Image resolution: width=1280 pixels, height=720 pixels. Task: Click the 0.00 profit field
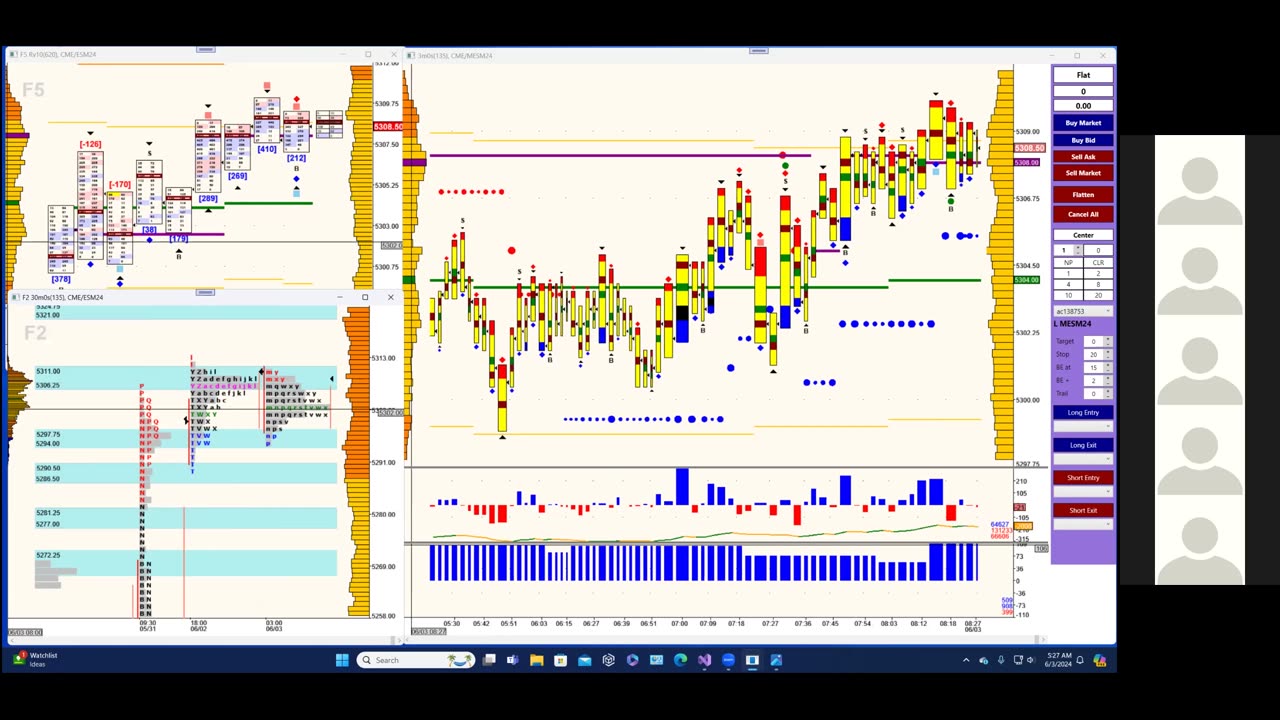tap(1083, 105)
